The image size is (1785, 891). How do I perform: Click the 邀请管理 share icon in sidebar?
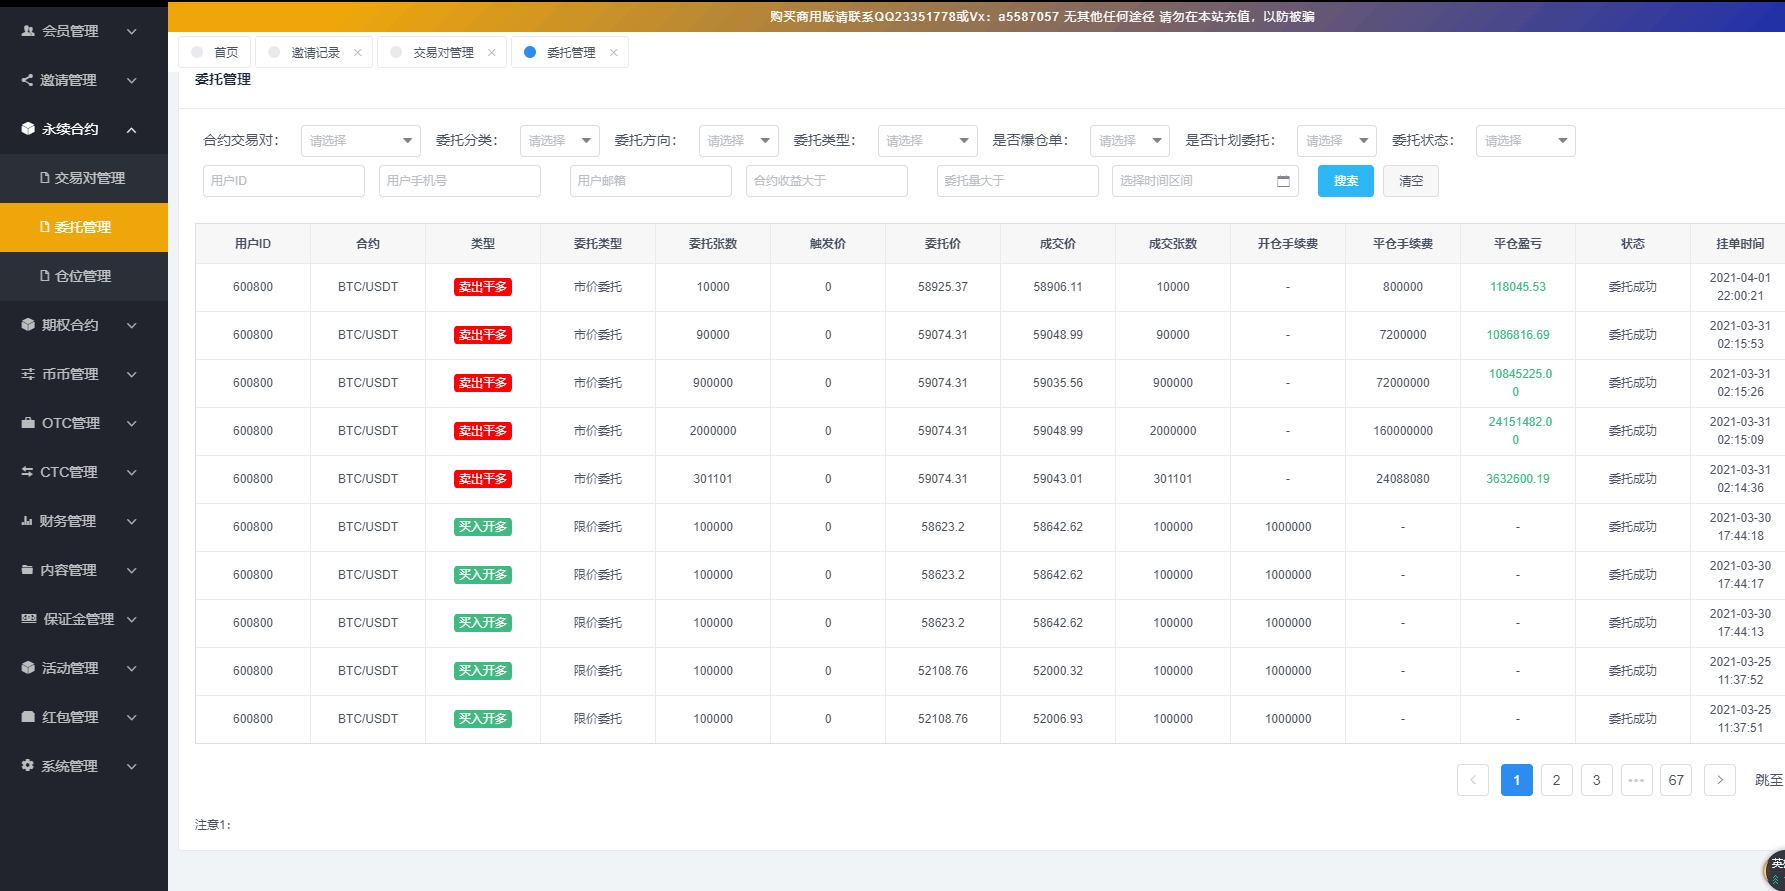[x=27, y=80]
